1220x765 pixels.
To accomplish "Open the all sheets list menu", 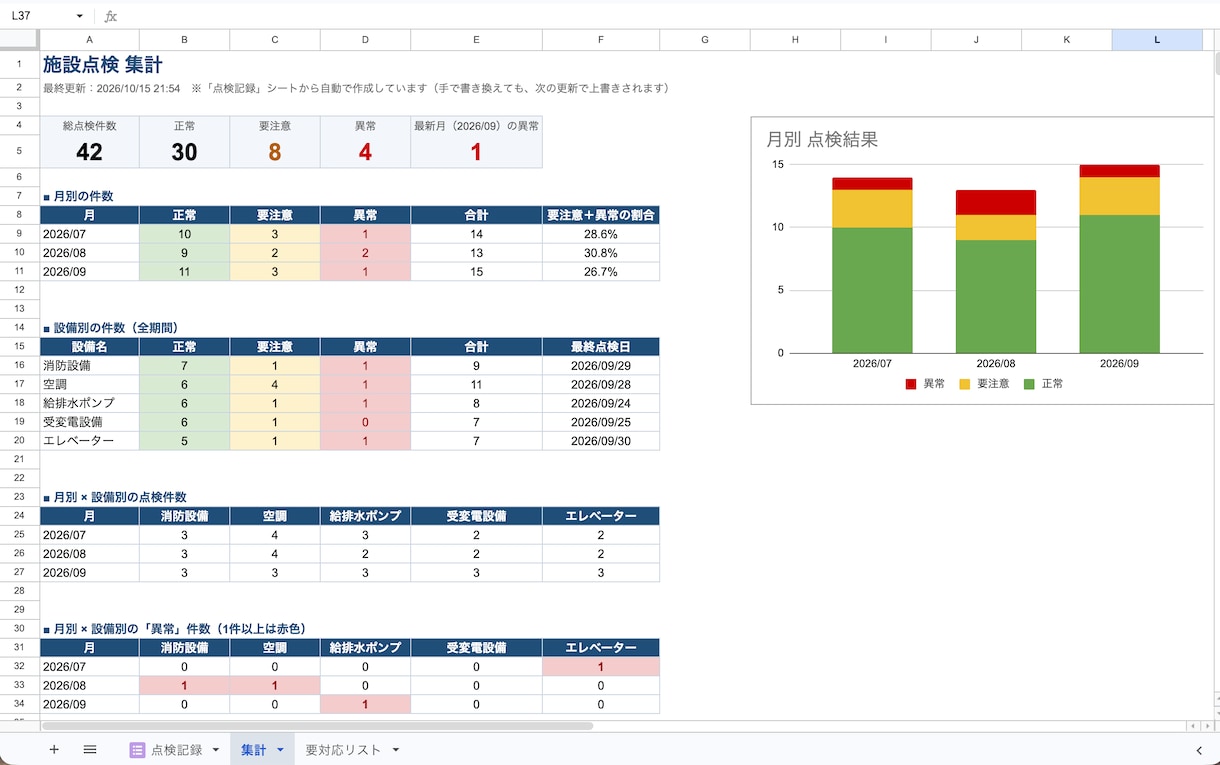I will pos(90,749).
